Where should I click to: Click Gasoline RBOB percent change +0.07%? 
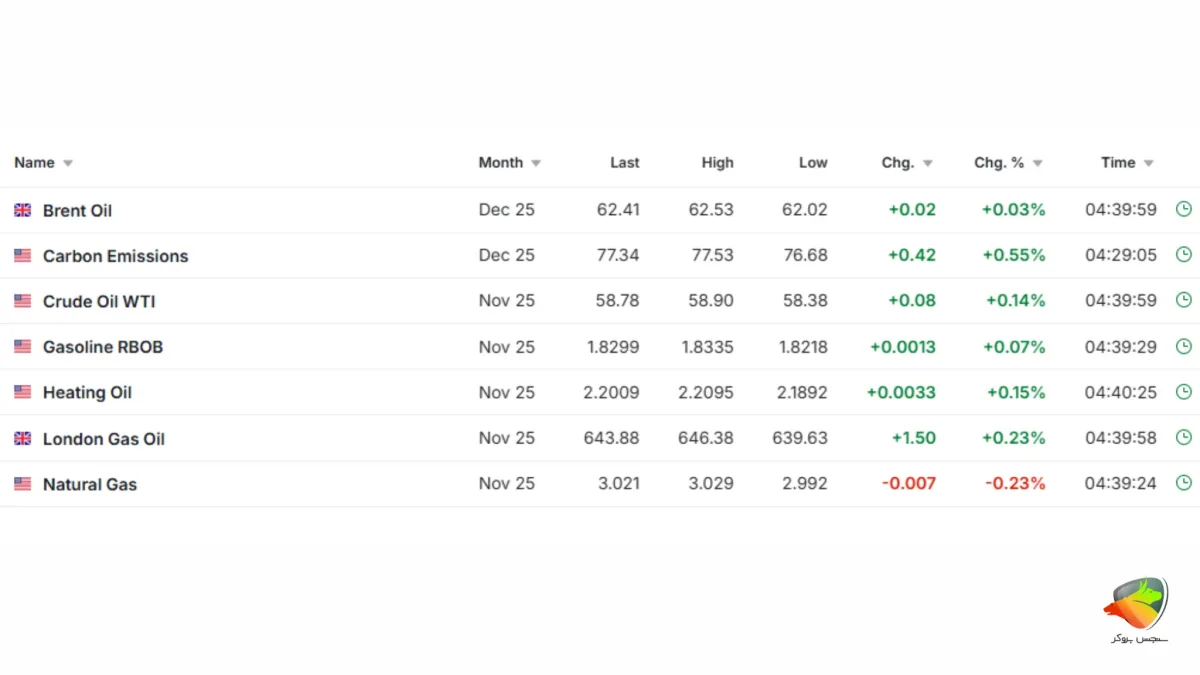[1013, 347]
